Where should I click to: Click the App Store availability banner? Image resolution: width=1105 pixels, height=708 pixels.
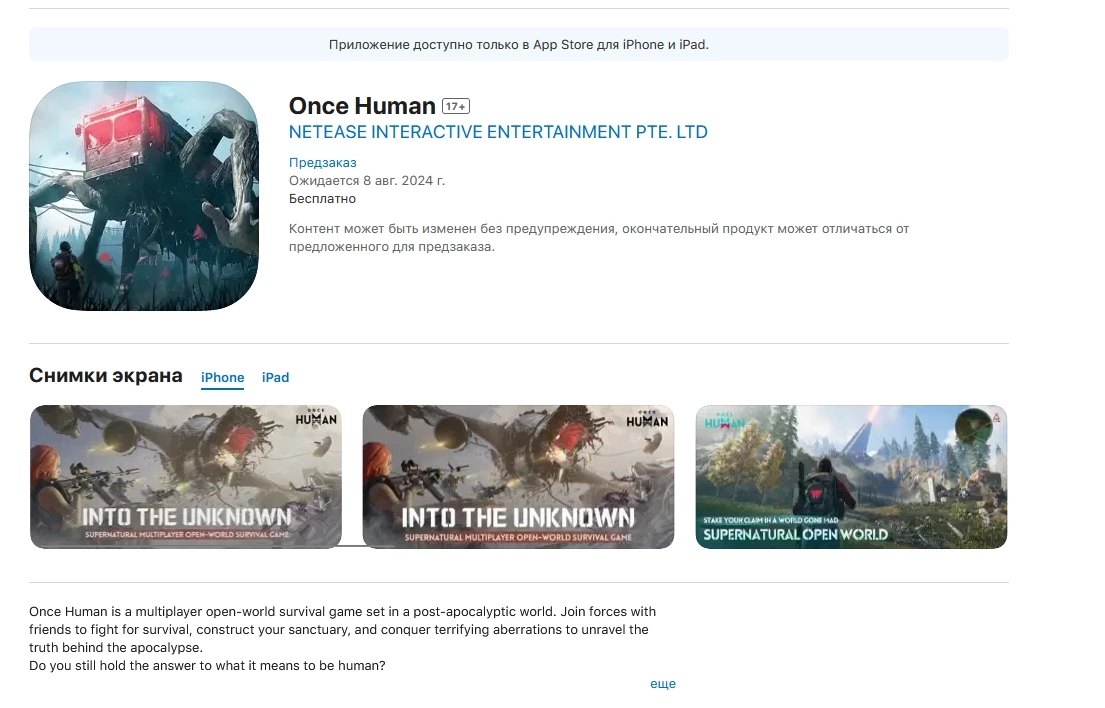click(519, 44)
